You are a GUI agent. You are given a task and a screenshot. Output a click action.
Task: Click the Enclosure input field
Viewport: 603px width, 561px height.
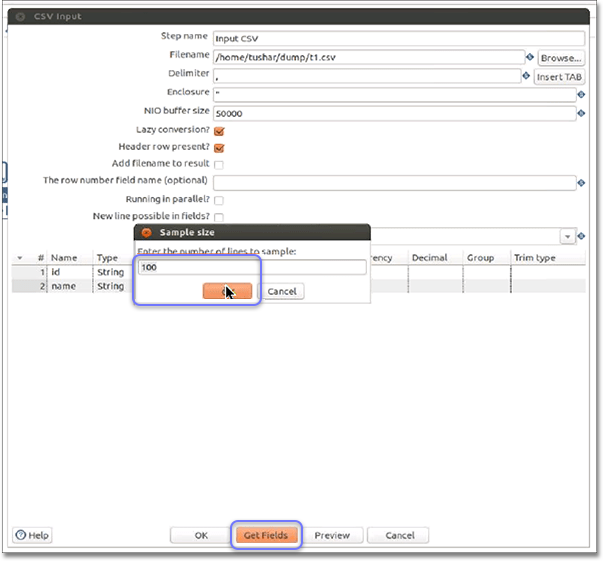click(395, 94)
